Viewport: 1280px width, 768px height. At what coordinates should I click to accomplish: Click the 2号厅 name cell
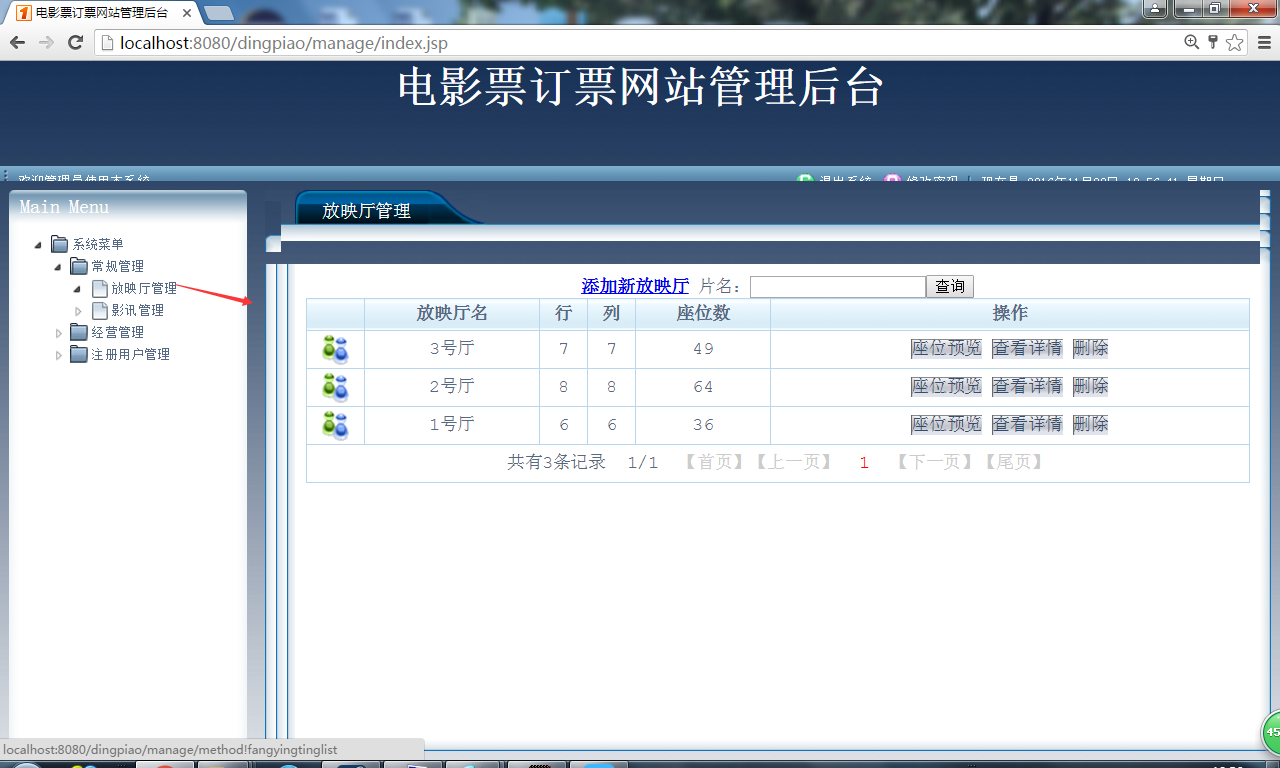(452, 387)
